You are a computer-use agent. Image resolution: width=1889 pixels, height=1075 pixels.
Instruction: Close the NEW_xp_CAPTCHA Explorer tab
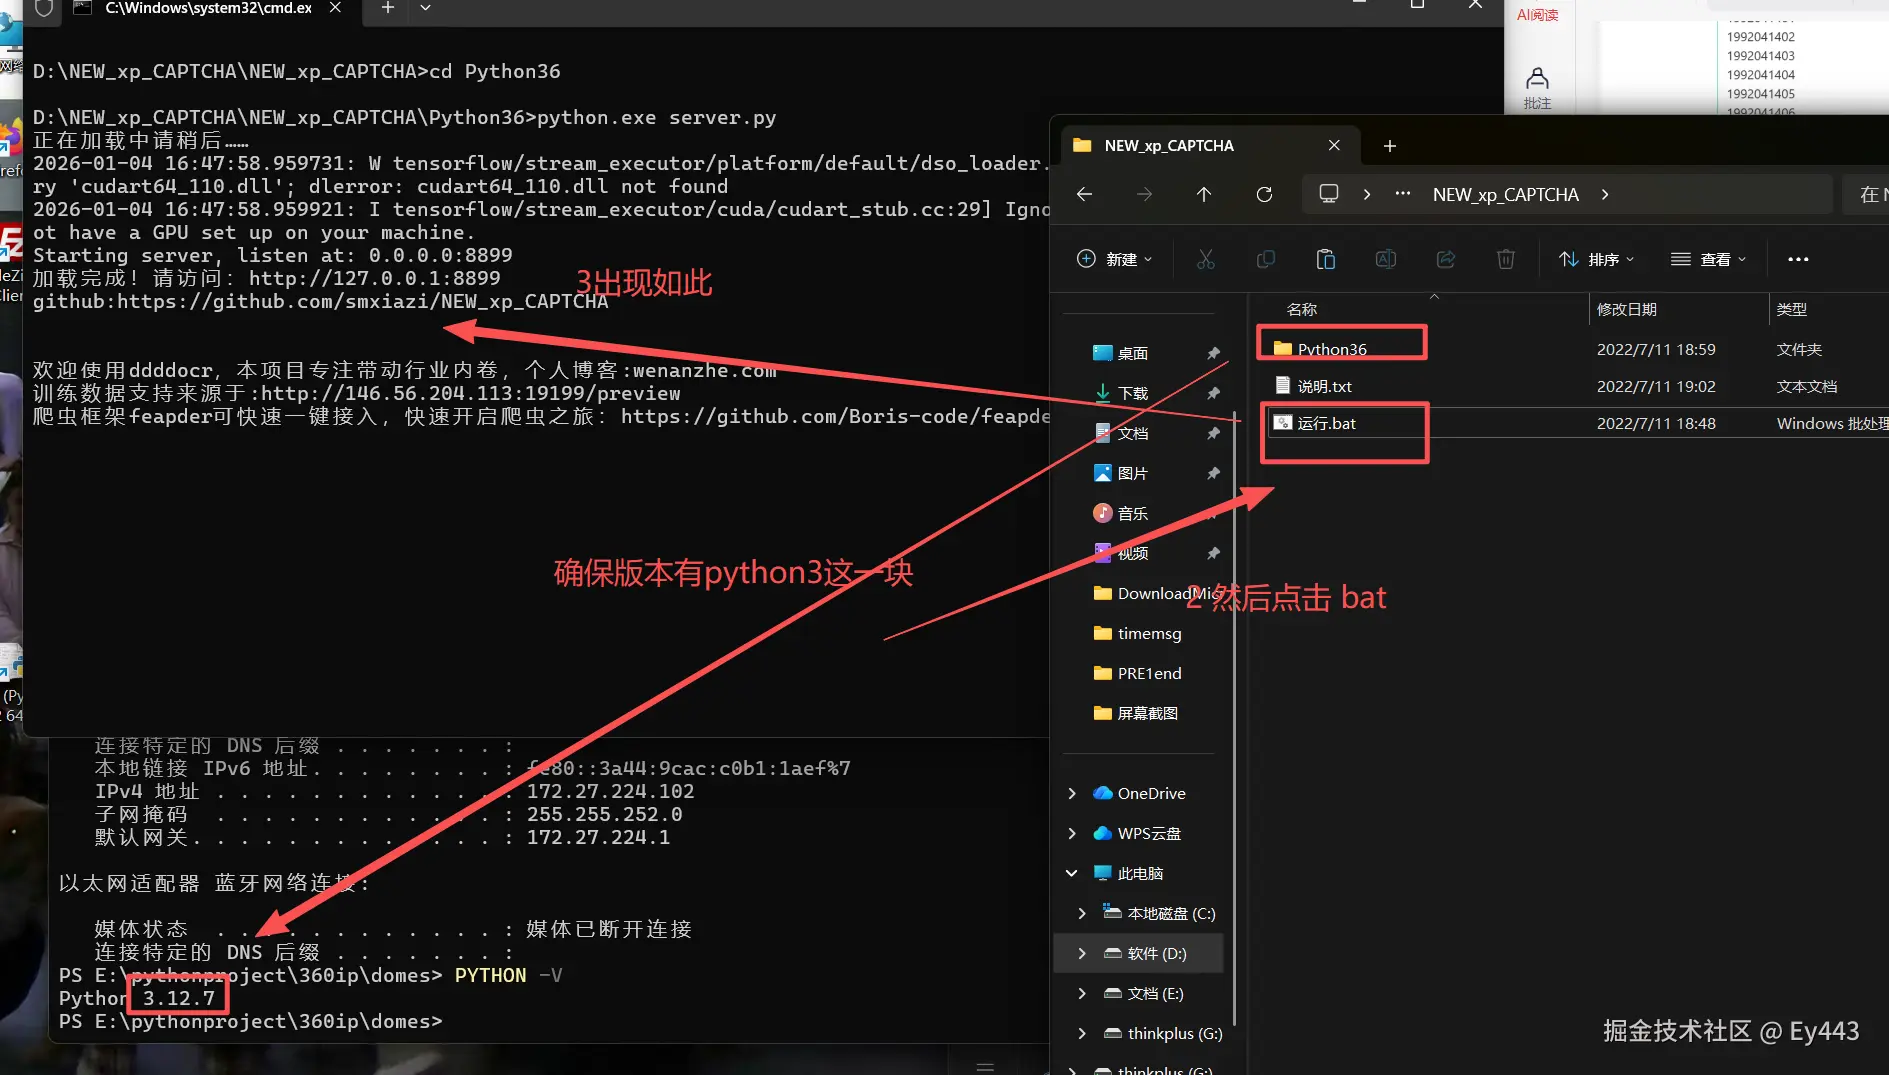[1334, 145]
